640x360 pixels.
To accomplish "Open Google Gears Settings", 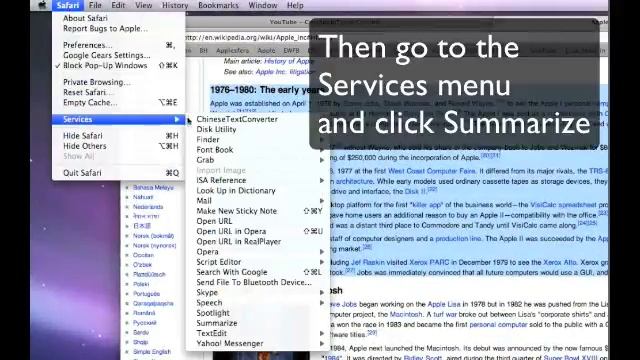I will point(107,55).
